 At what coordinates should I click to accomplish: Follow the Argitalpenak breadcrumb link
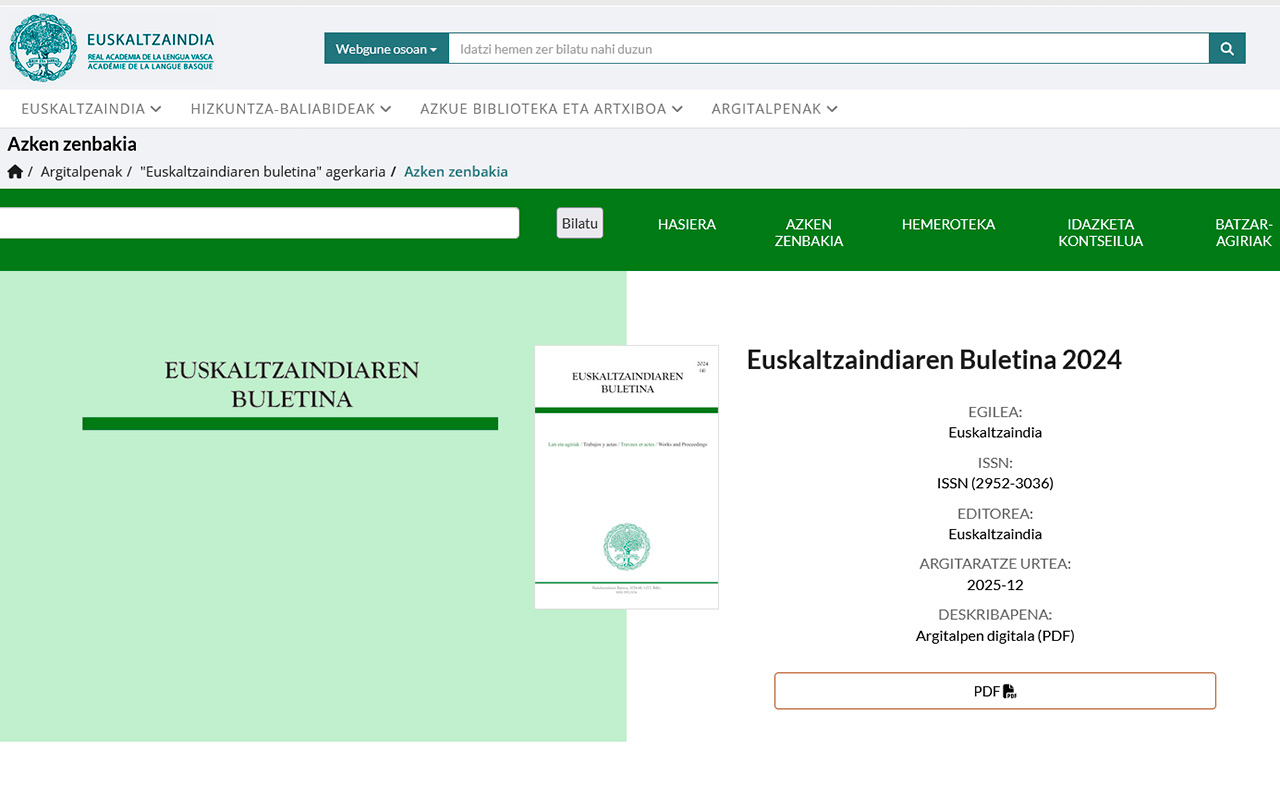81,172
